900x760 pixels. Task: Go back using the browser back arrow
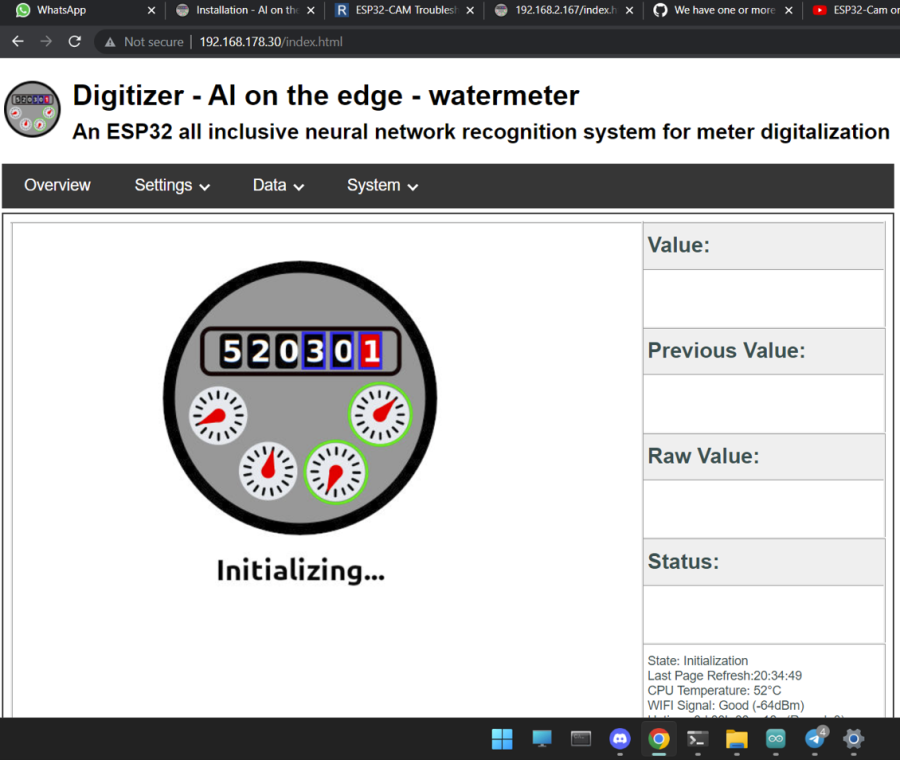coord(18,42)
